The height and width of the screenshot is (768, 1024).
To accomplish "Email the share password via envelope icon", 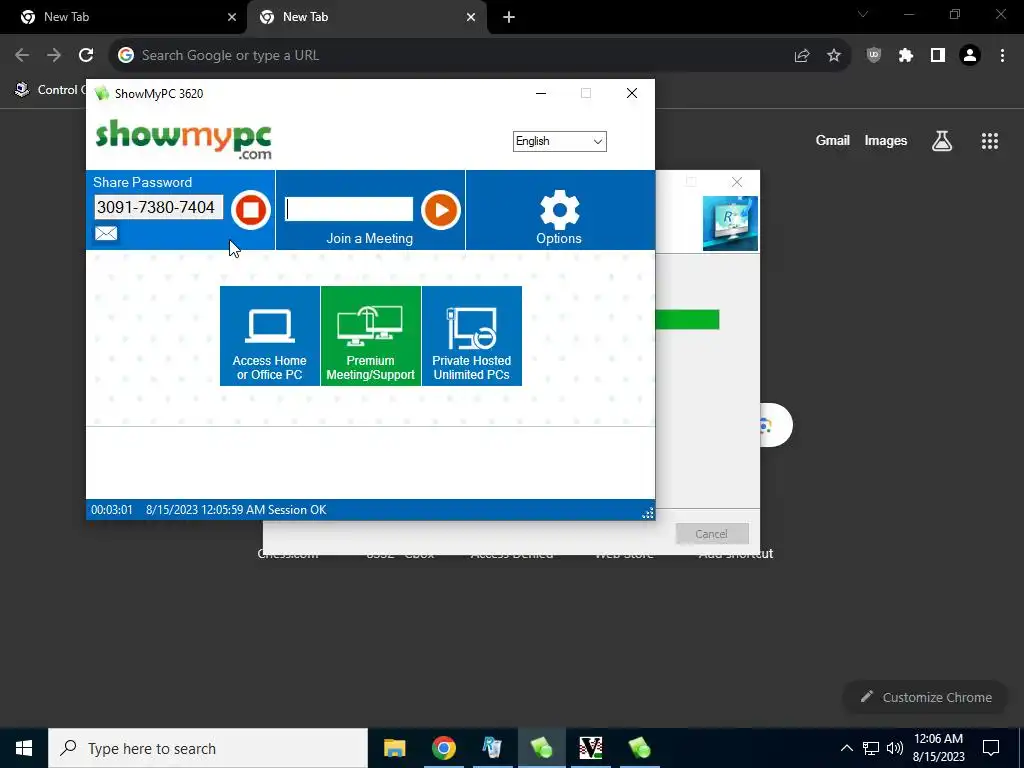I will [x=106, y=233].
